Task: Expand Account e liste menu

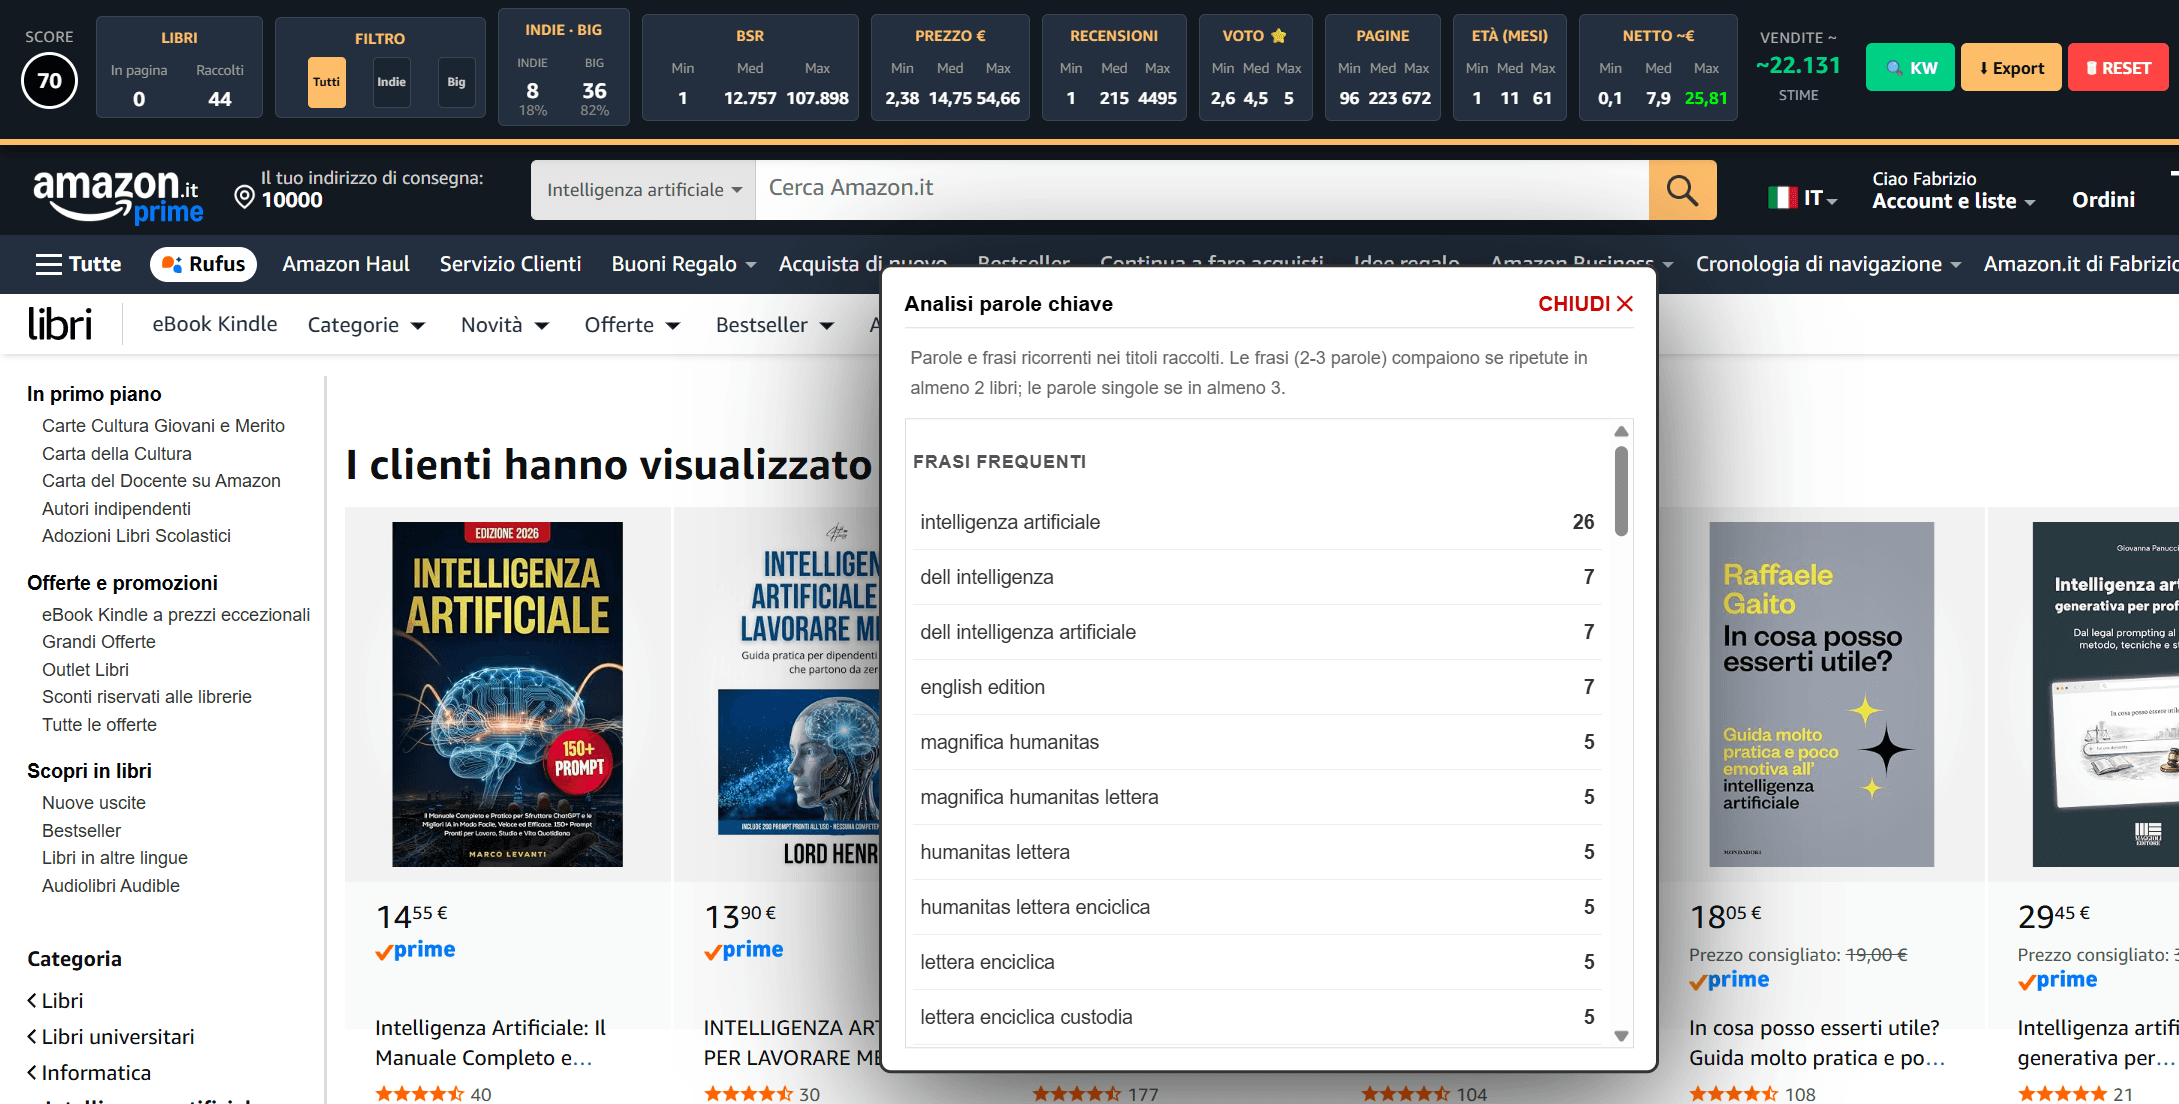Action: pyautogui.click(x=1954, y=201)
